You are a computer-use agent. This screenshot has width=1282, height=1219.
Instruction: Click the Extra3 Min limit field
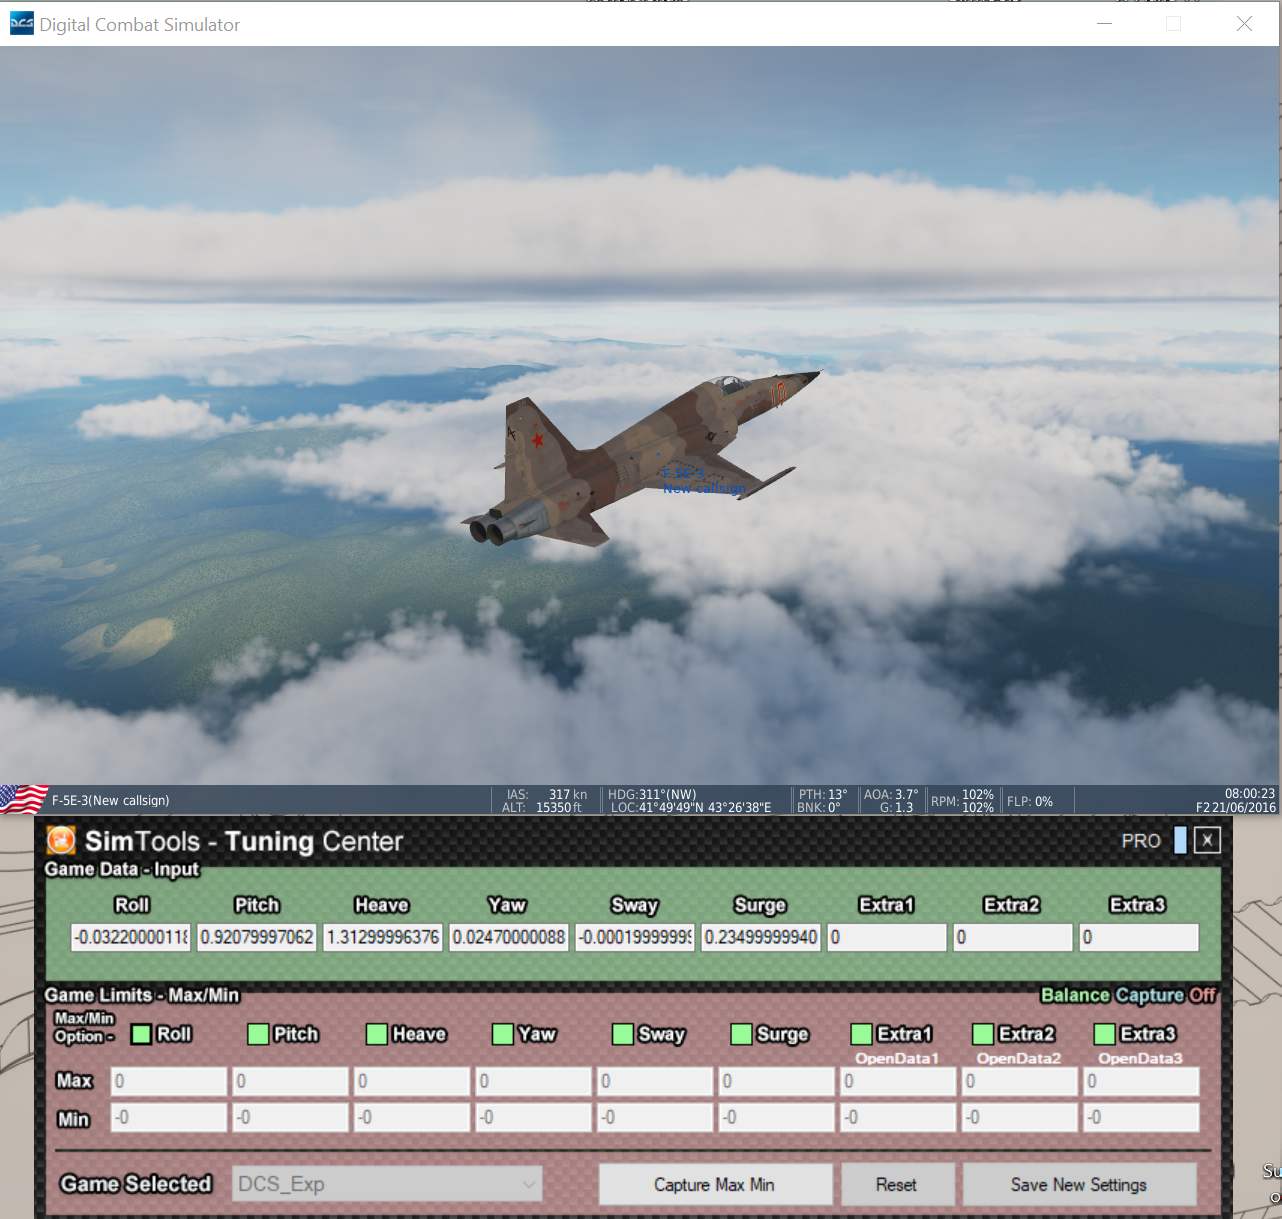point(1141,1117)
